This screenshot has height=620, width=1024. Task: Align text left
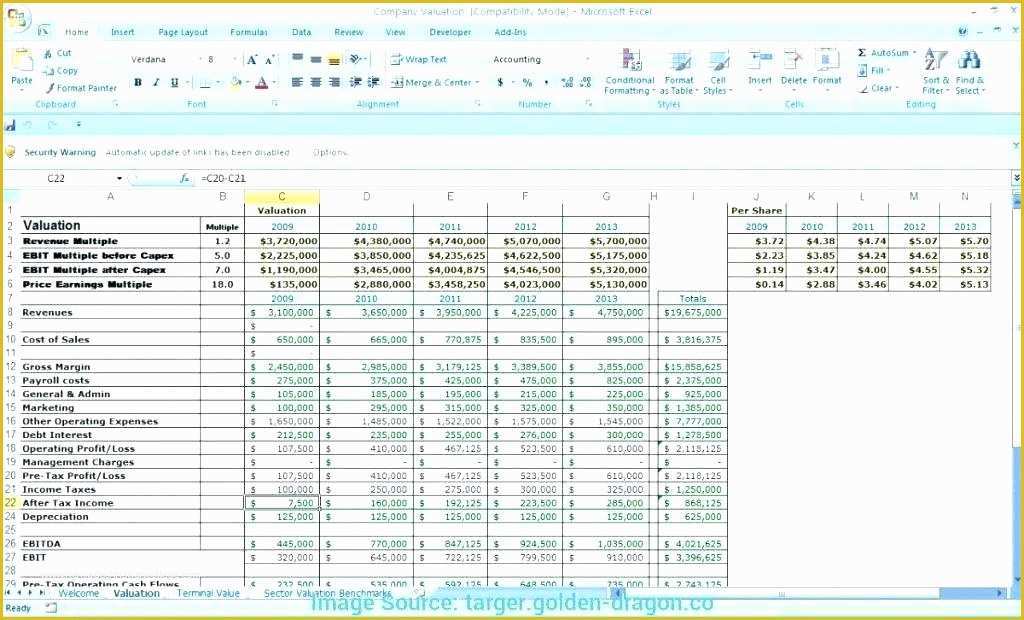click(298, 82)
